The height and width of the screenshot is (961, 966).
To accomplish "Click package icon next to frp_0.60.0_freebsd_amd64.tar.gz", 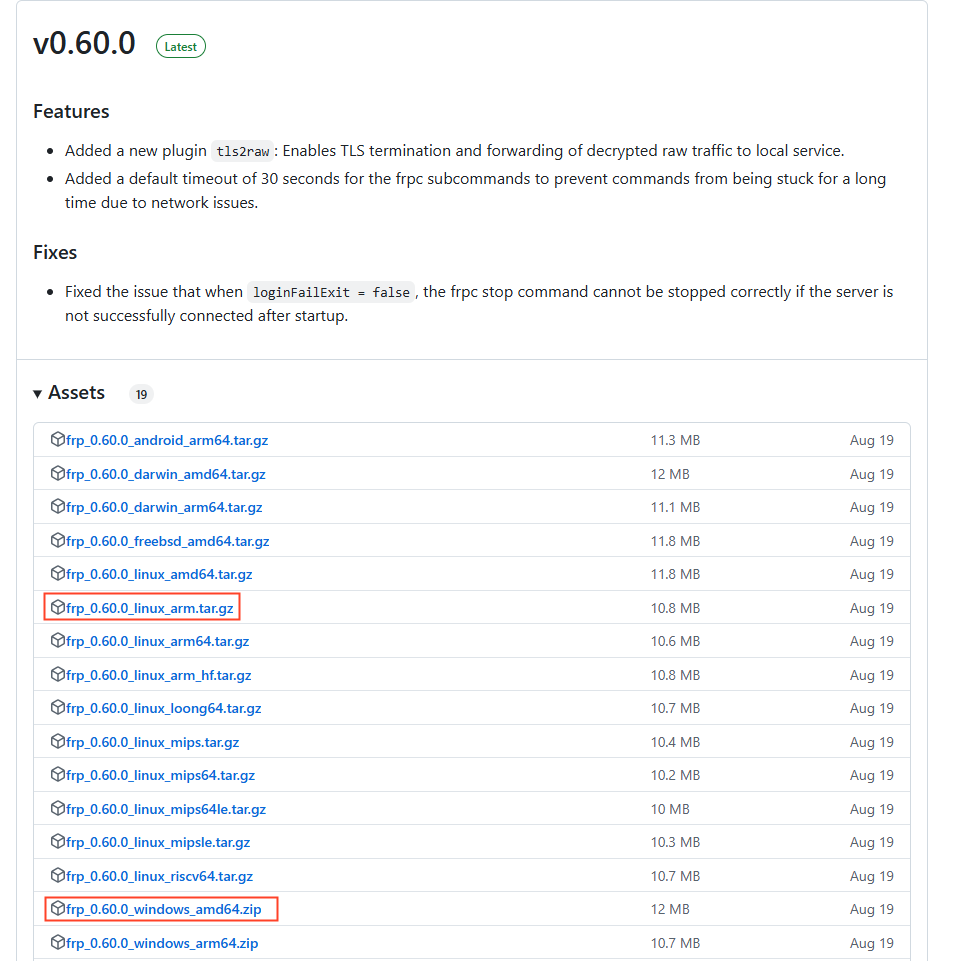I will 58,541.
